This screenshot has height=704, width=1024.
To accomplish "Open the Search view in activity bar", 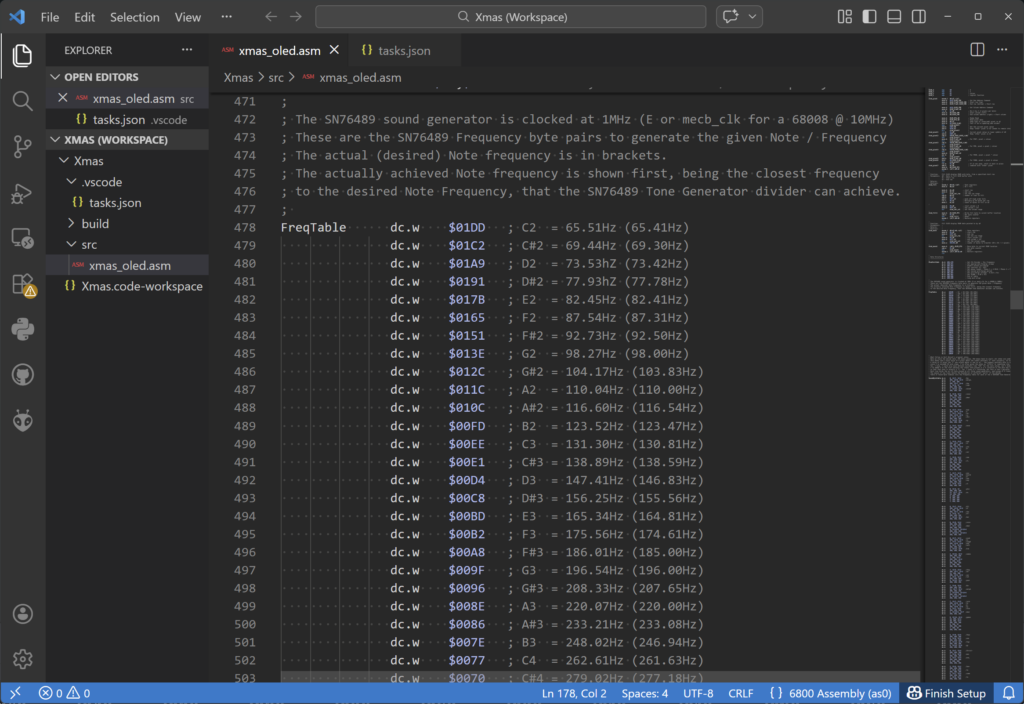I will [x=22, y=101].
